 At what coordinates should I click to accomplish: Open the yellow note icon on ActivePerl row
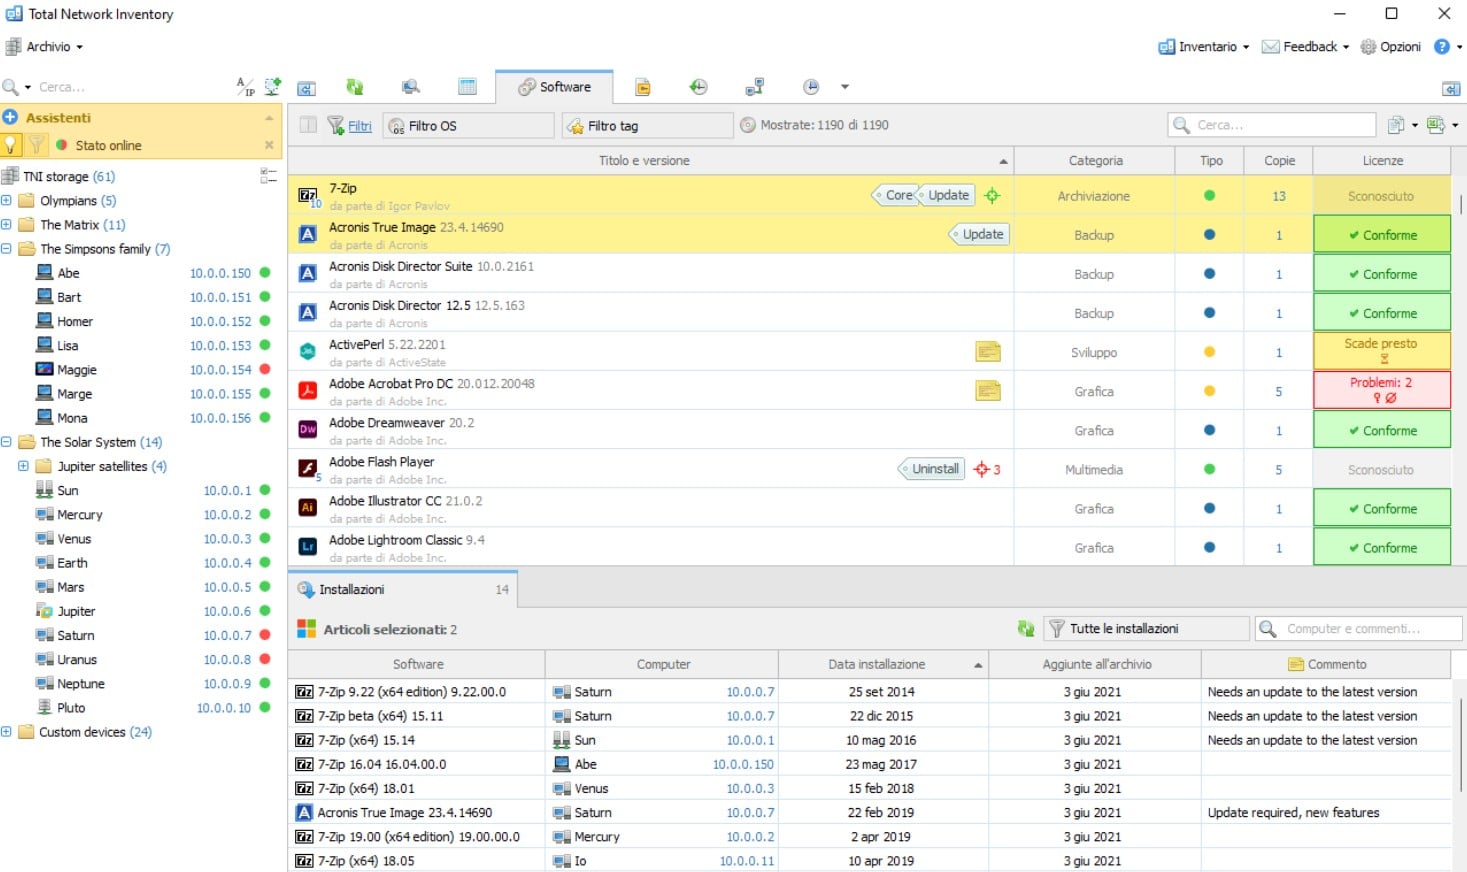point(988,352)
